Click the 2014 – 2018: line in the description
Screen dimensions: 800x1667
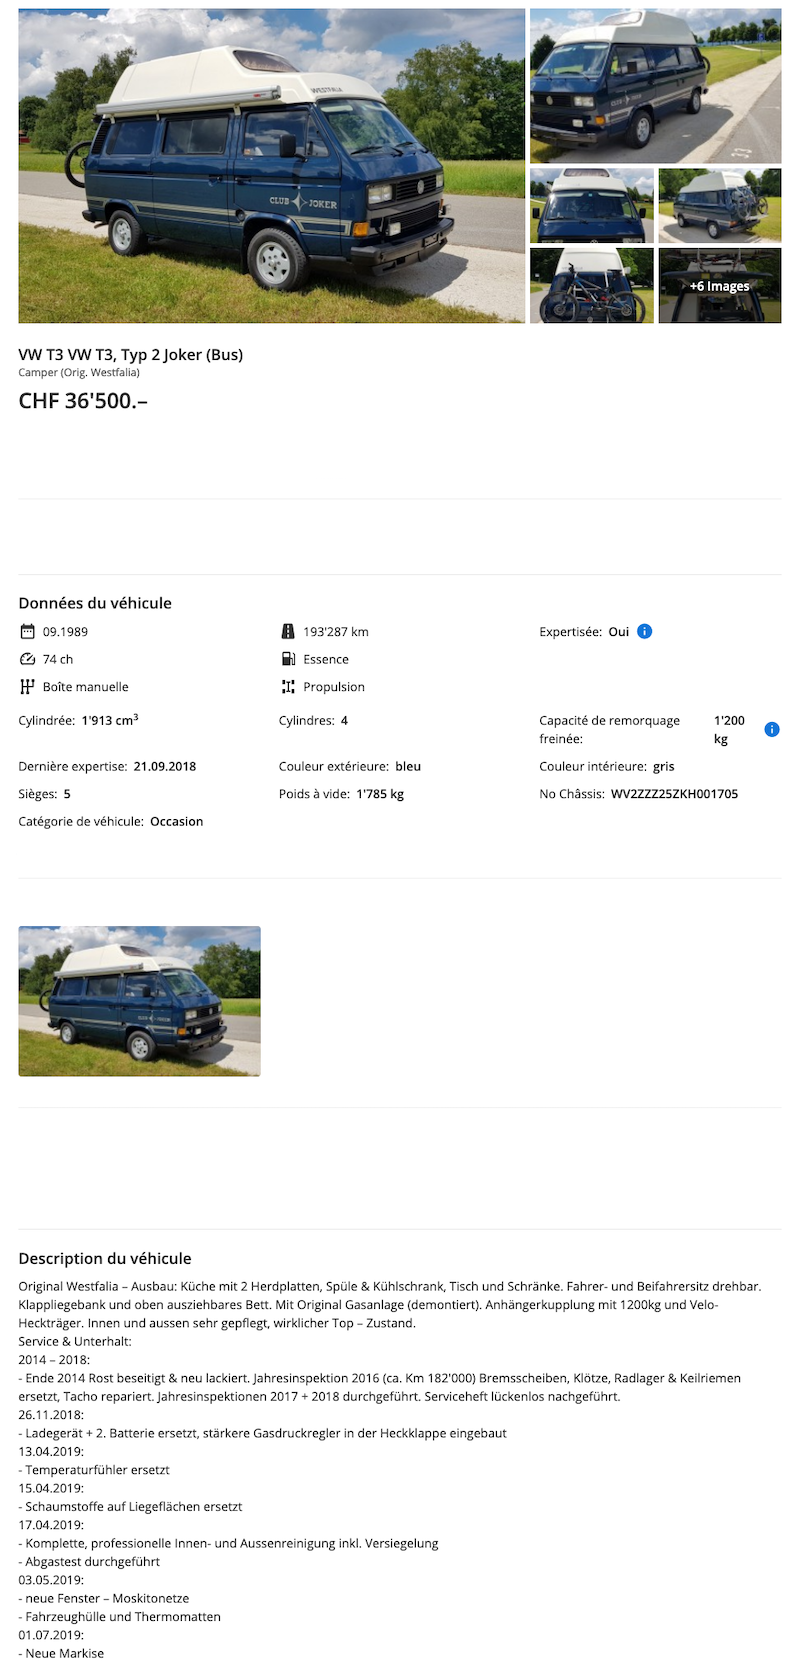54,1359
